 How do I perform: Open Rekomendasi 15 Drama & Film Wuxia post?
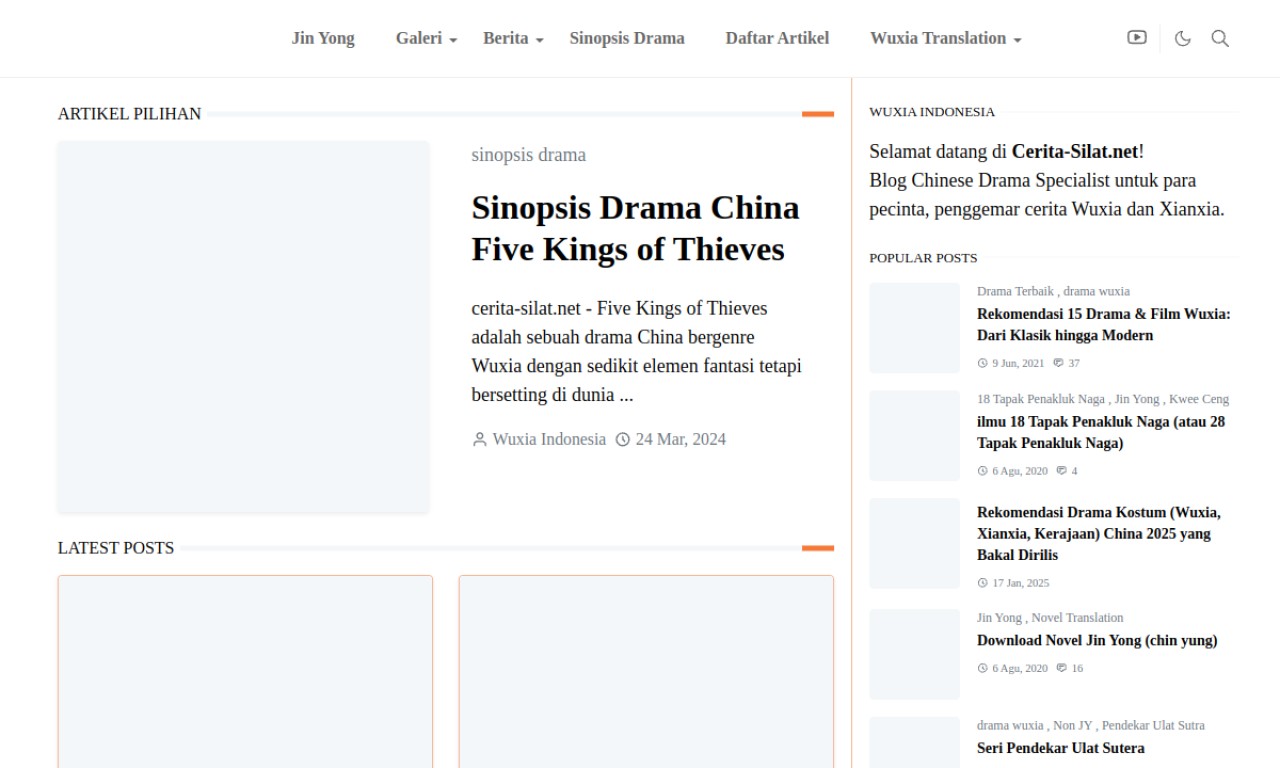(x=1104, y=325)
